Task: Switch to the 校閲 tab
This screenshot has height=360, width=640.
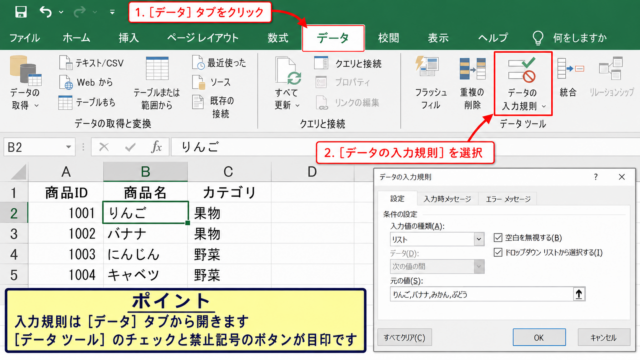Action: tap(388, 38)
